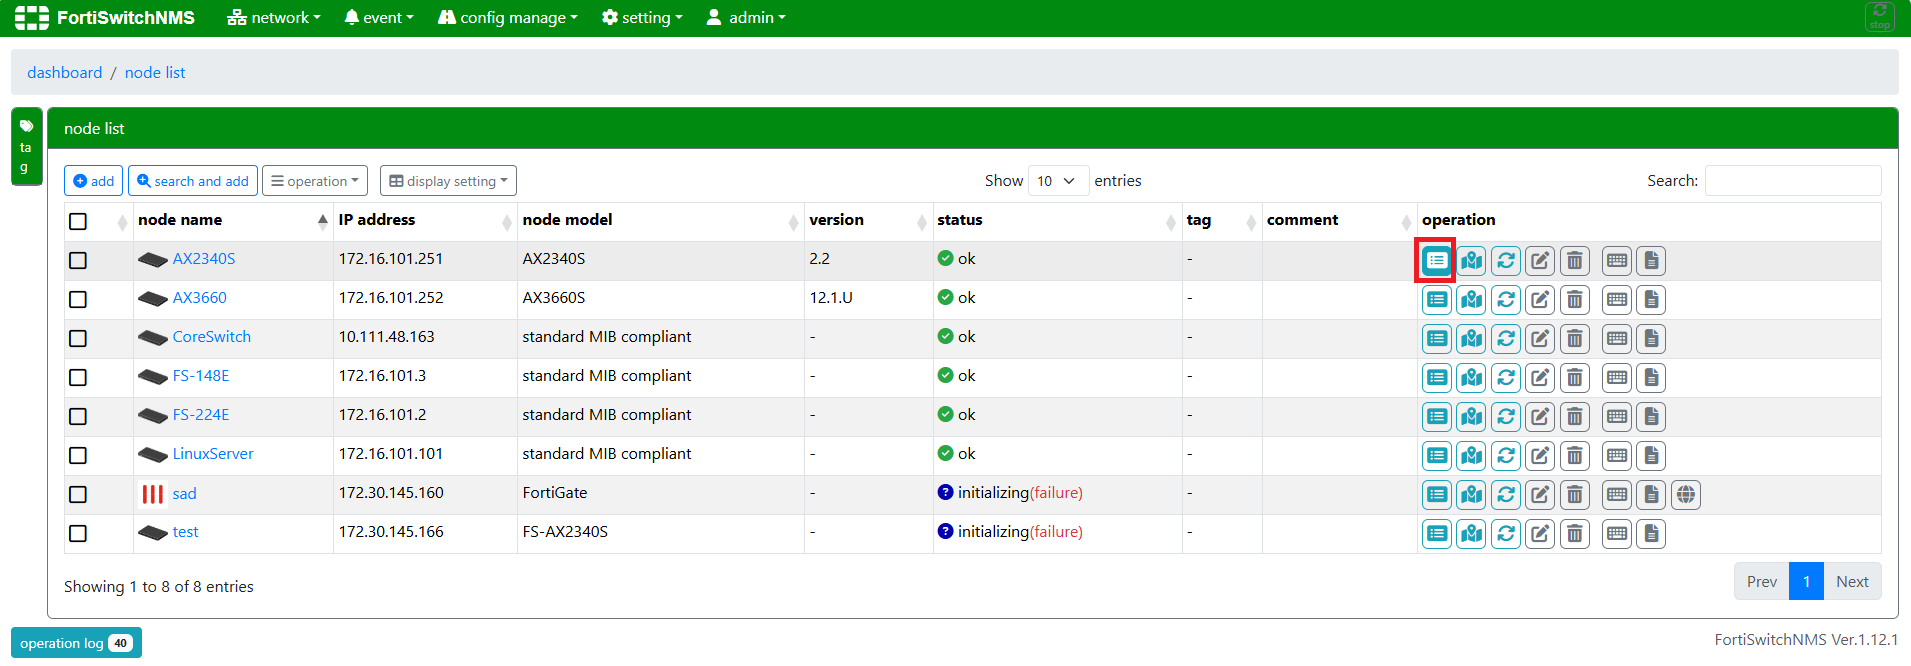This screenshot has height=666, width=1911.
Task: Edit the CoreSwitch node with the pencil icon
Action: tap(1540, 339)
